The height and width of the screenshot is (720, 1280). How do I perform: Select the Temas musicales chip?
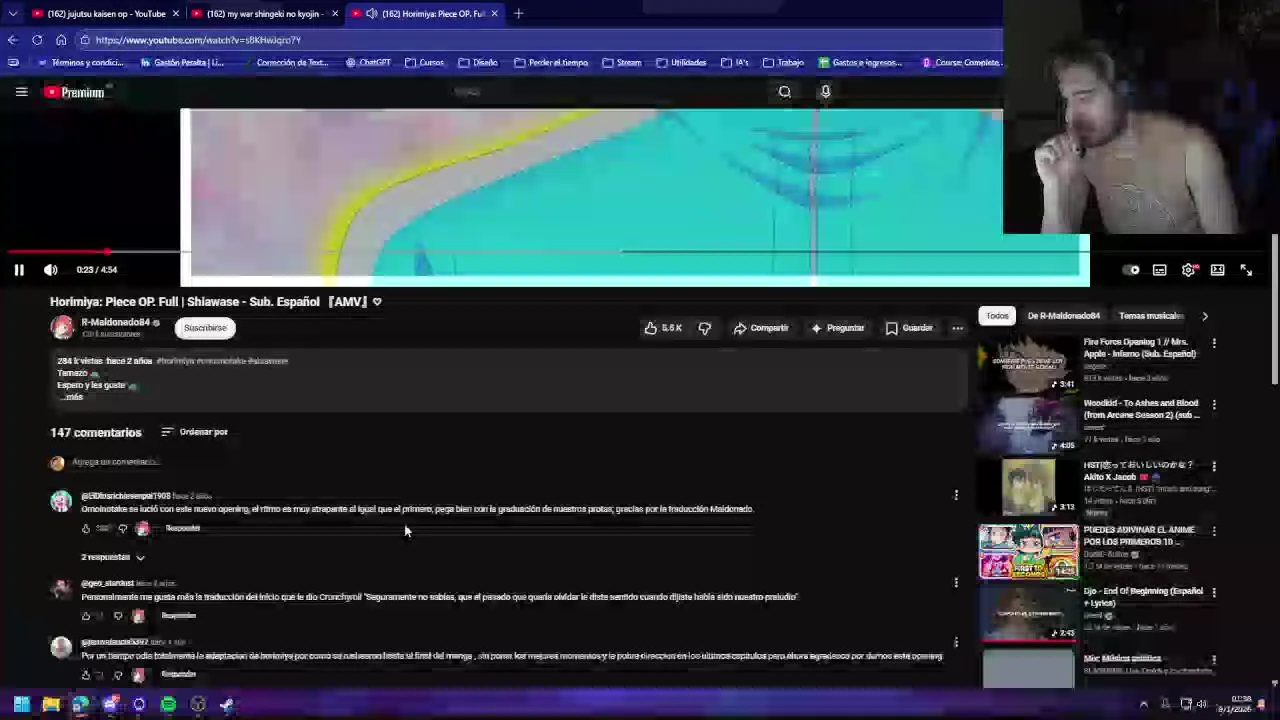(x=1150, y=316)
